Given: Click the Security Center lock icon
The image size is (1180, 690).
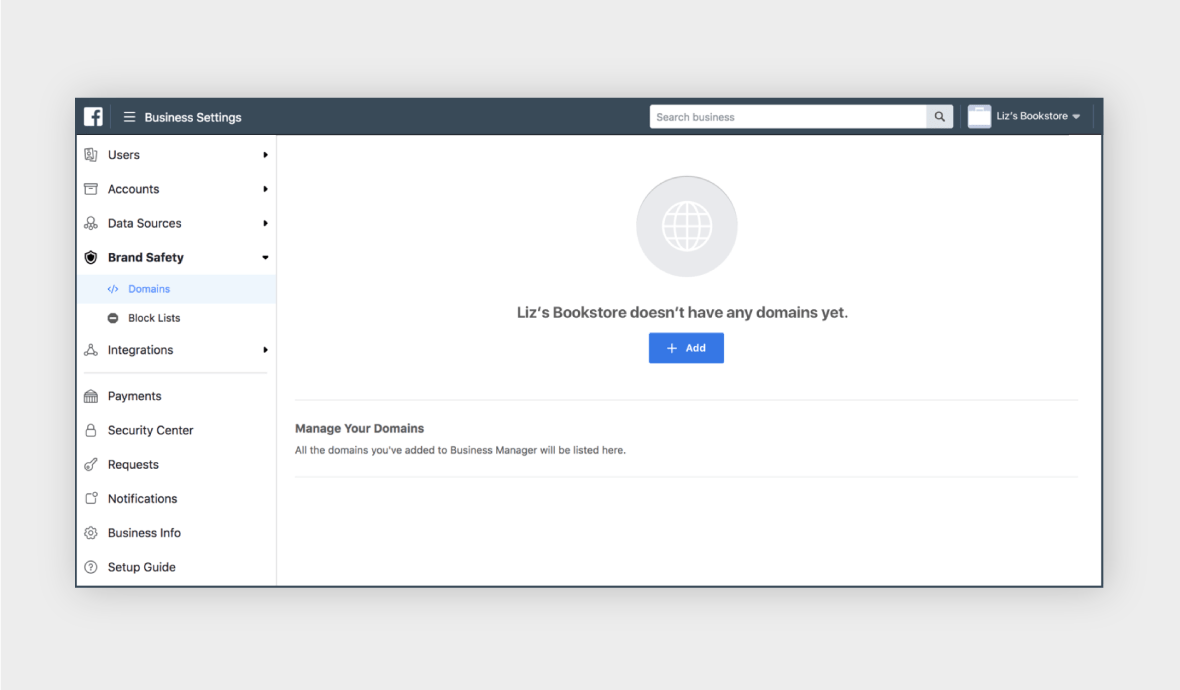Looking at the screenshot, I should pyautogui.click(x=91, y=430).
